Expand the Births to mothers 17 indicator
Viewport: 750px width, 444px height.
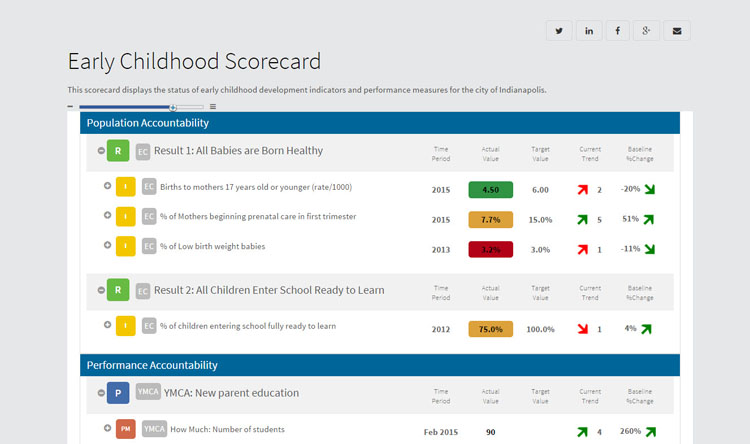click(x=108, y=186)
